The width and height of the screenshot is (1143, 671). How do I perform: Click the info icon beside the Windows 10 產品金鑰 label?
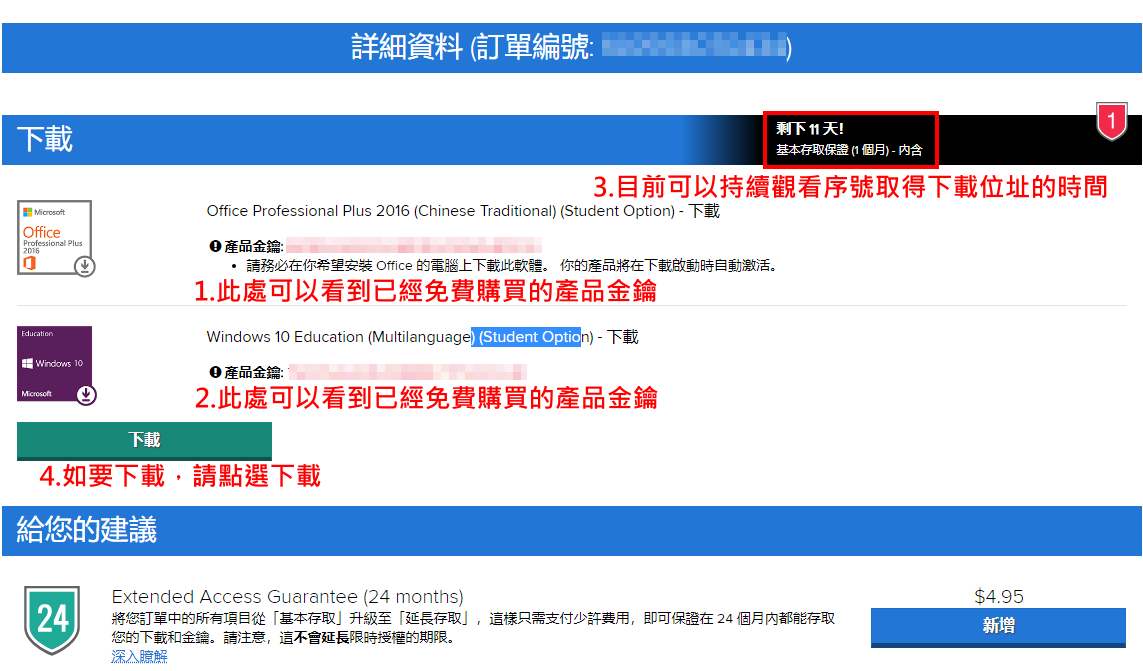click(215, 372)
